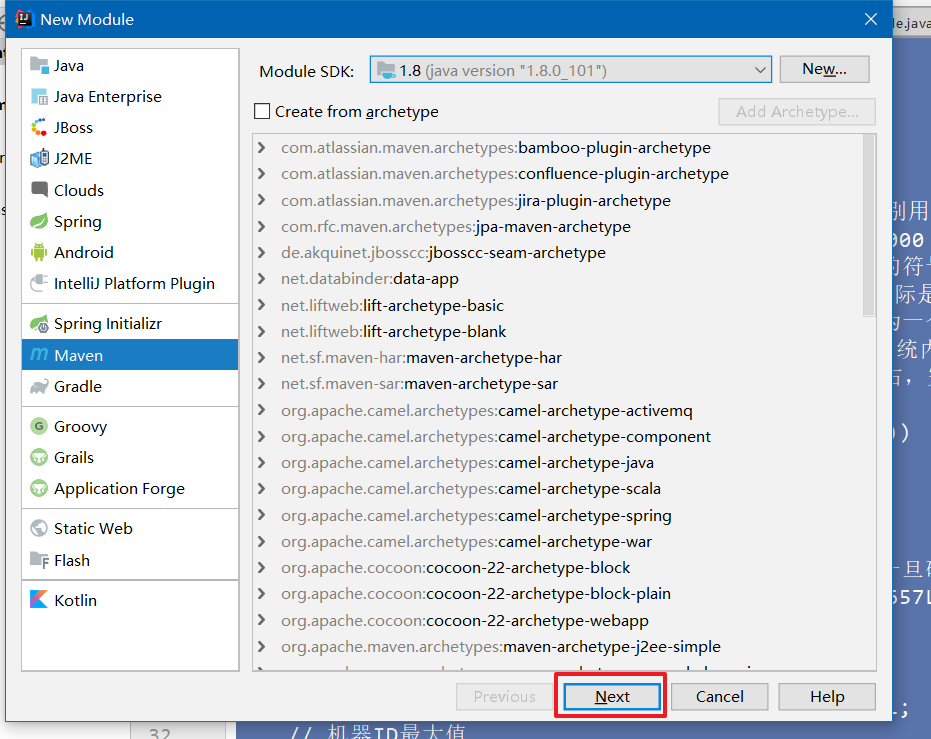This screenshot has width=931, height=739.
Task: Expand maven-archetype-har entry
Action: click(262, 357)
